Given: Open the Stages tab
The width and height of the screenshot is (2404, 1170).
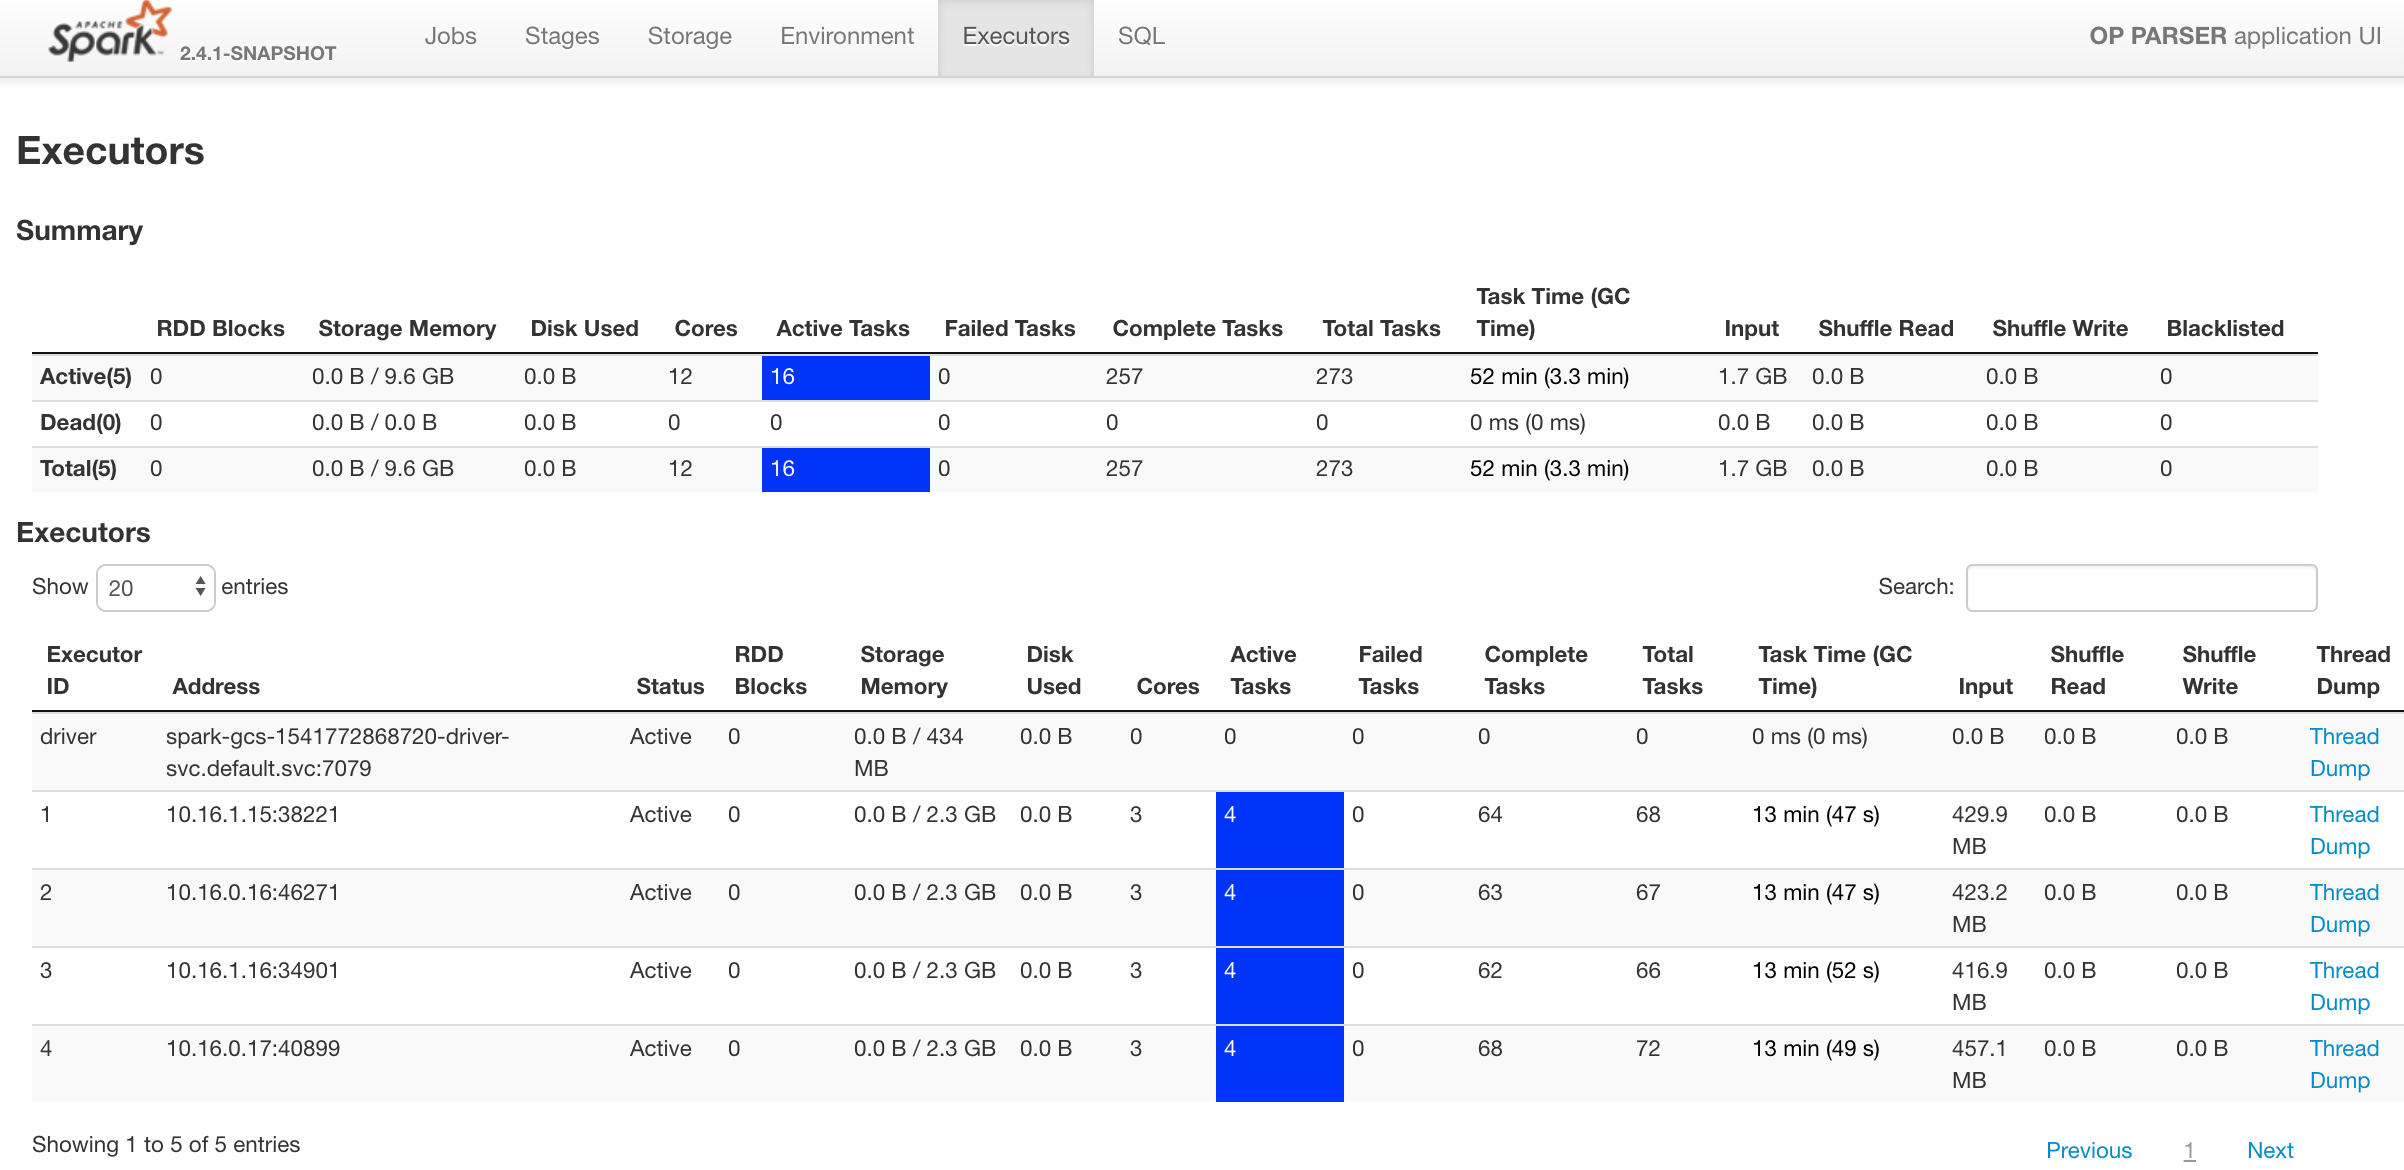Looking at the screenshot, I should [x=562, y=36].
